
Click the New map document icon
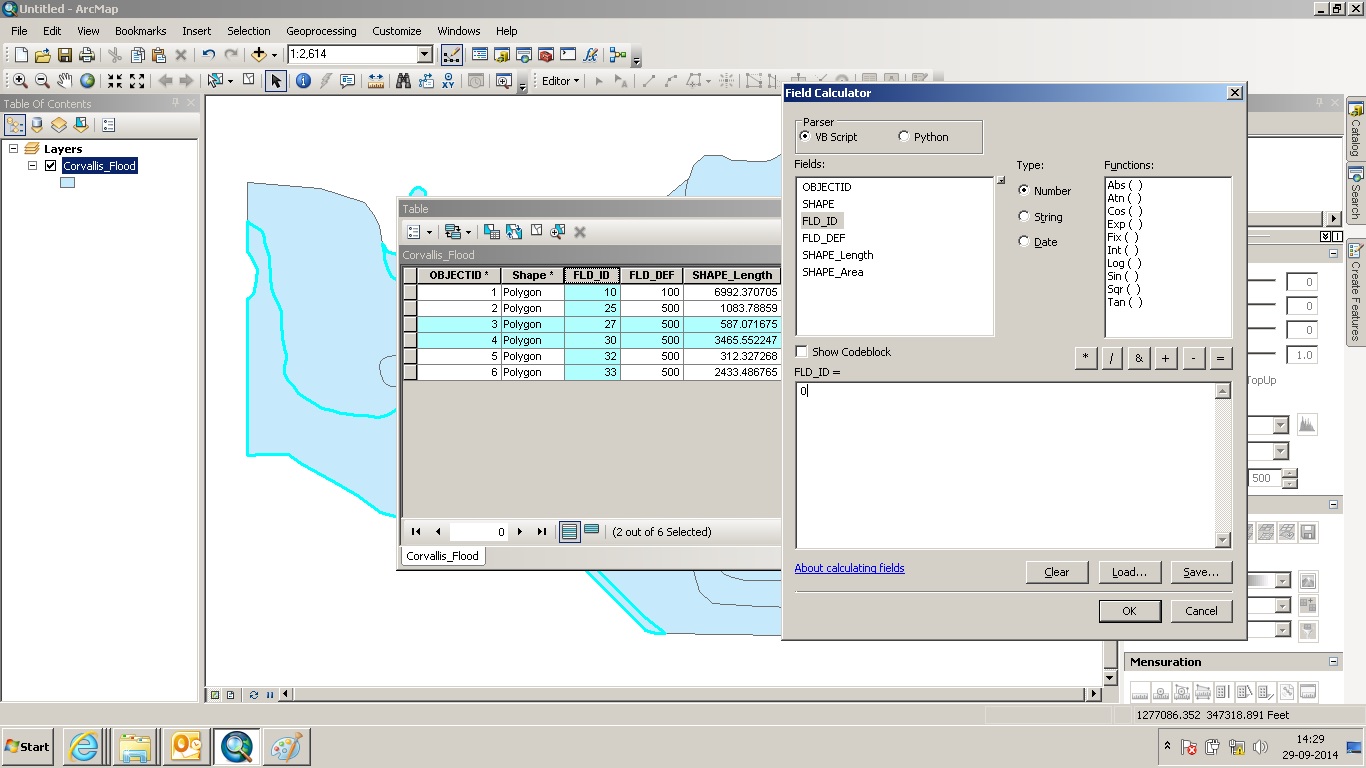pyautogui.click(x=20, y=55)
